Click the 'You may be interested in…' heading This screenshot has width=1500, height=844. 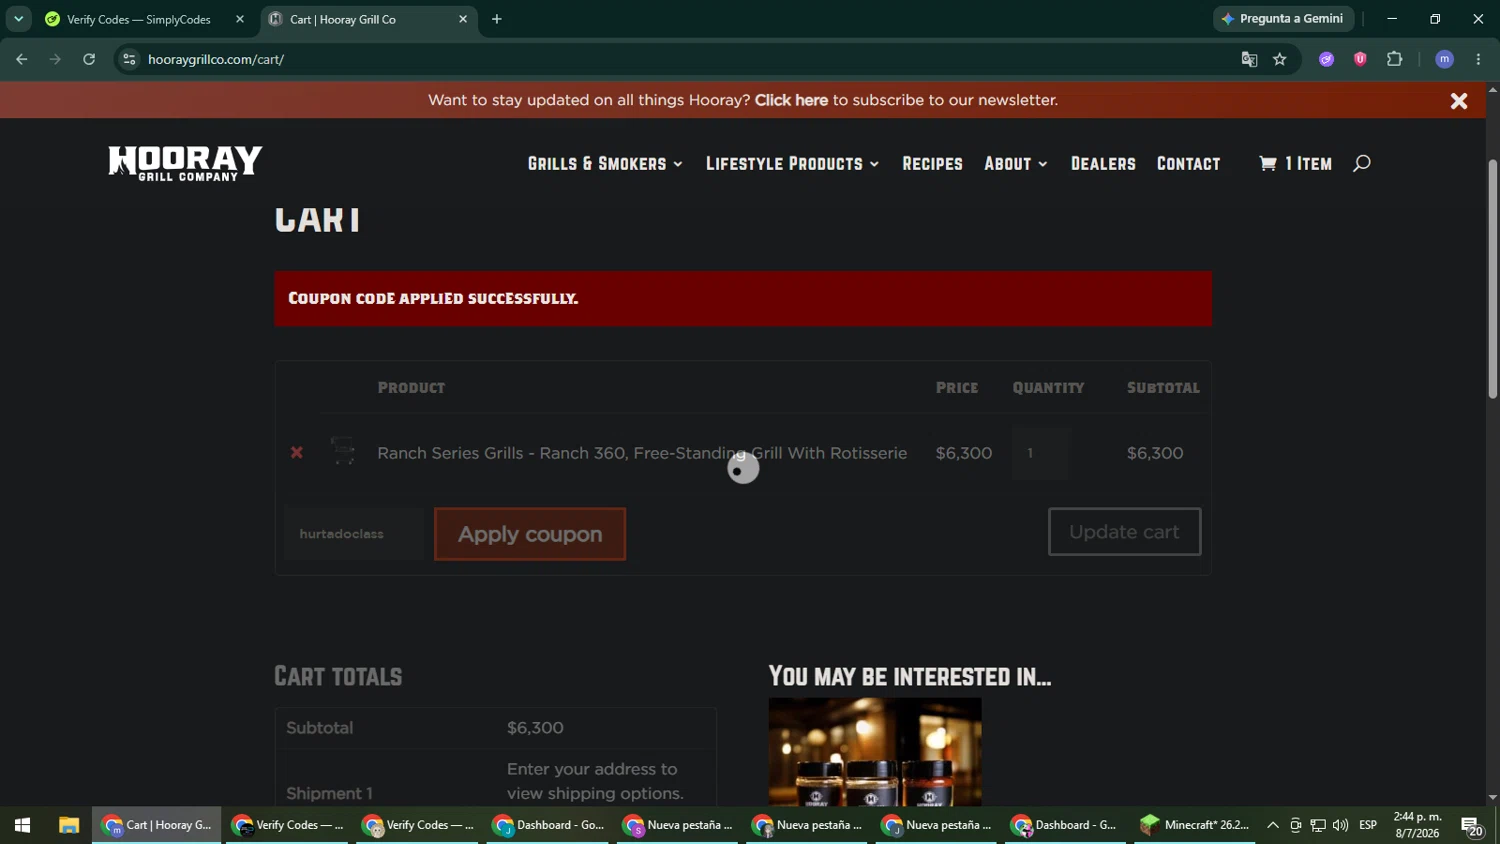coord(910,677)
